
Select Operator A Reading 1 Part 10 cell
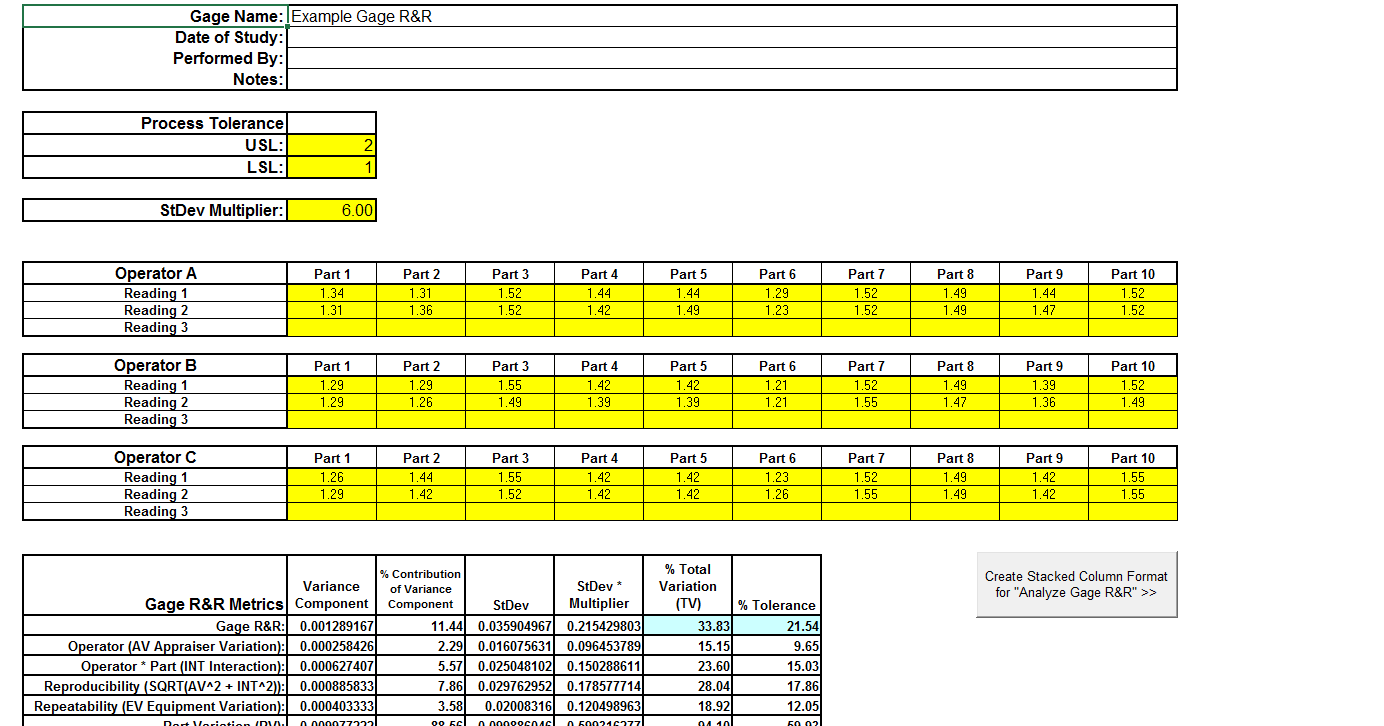1133,293
